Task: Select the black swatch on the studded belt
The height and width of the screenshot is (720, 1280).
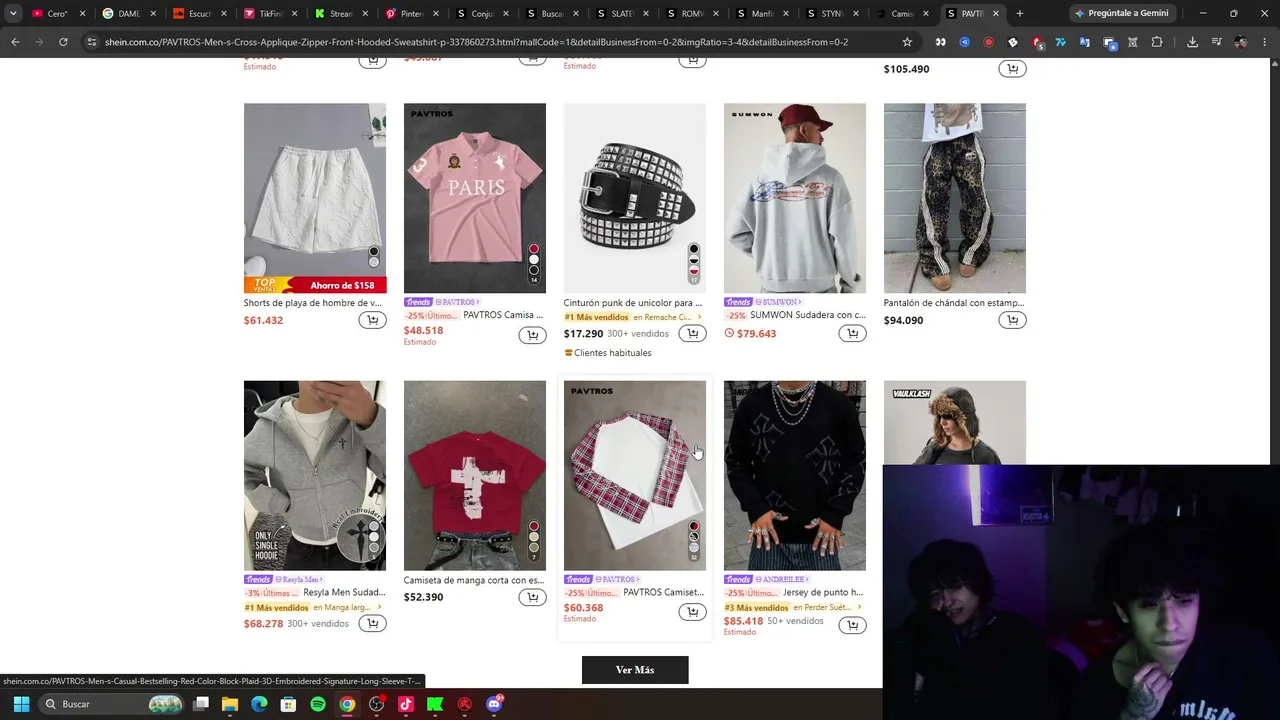Action: tap(694, 249)
